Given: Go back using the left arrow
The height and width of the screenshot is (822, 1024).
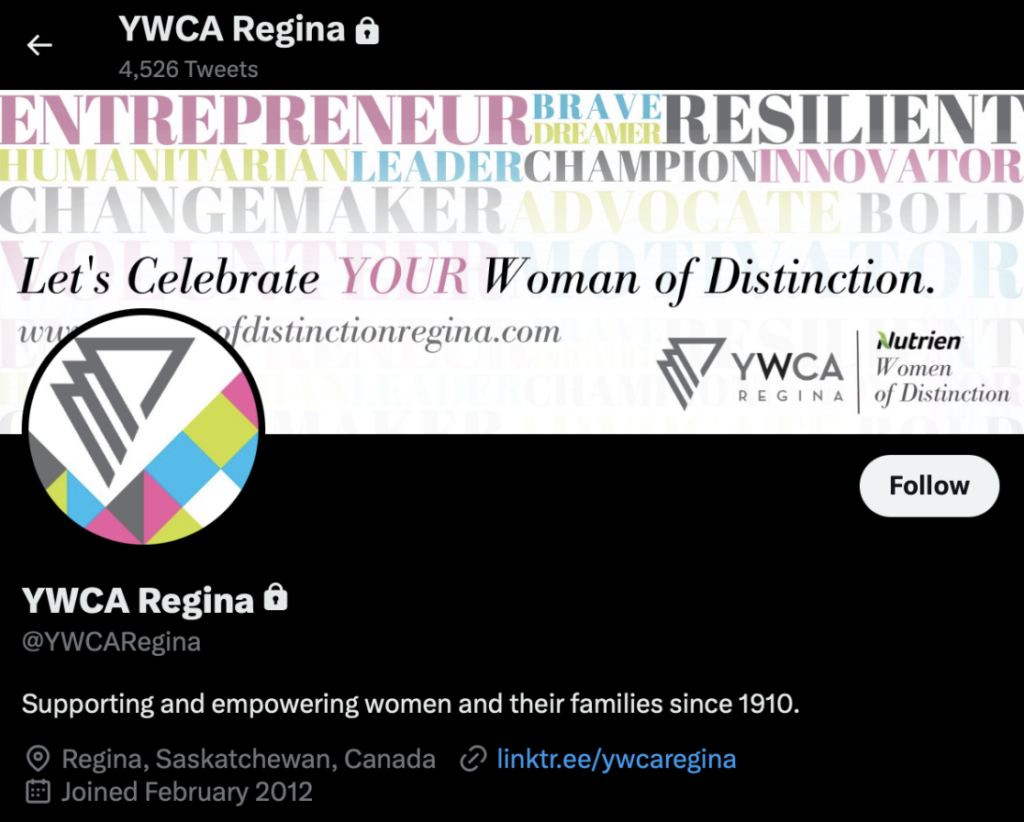Looking at the screenshot, I should point(39,45).
